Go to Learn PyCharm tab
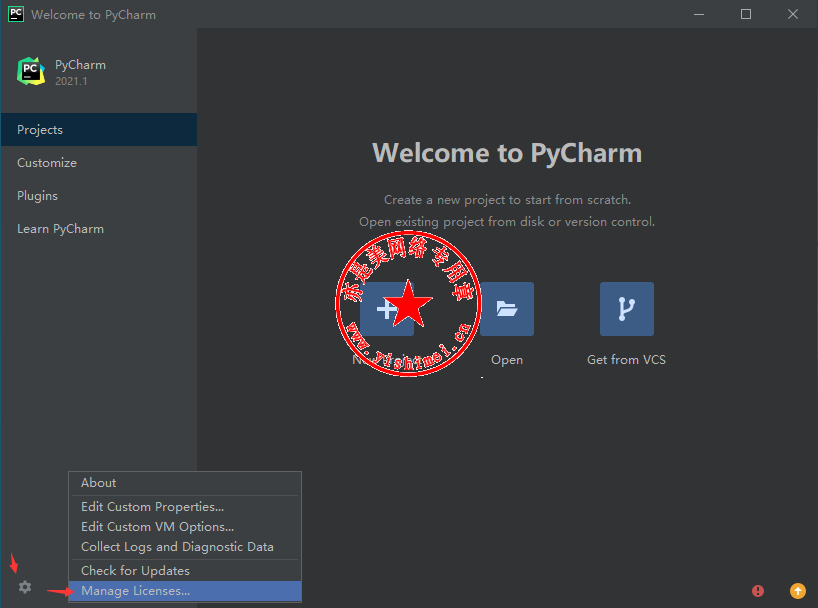Screen dimensions: 818x608 [99, 229]
